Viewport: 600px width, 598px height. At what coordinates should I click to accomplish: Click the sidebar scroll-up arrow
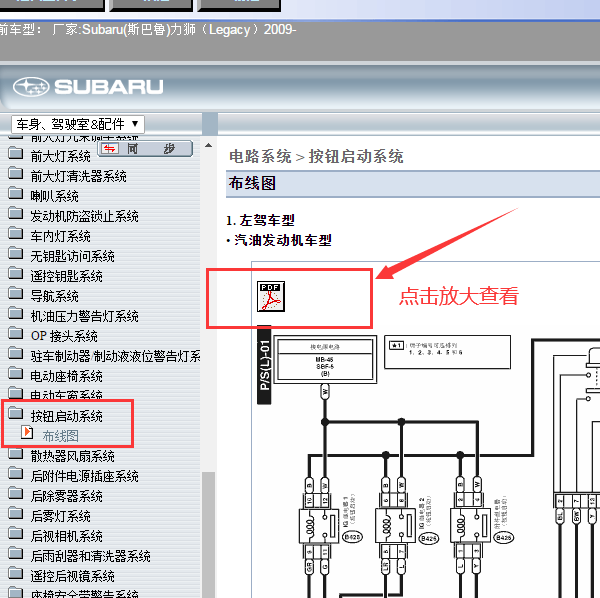(x=209, y=145)
